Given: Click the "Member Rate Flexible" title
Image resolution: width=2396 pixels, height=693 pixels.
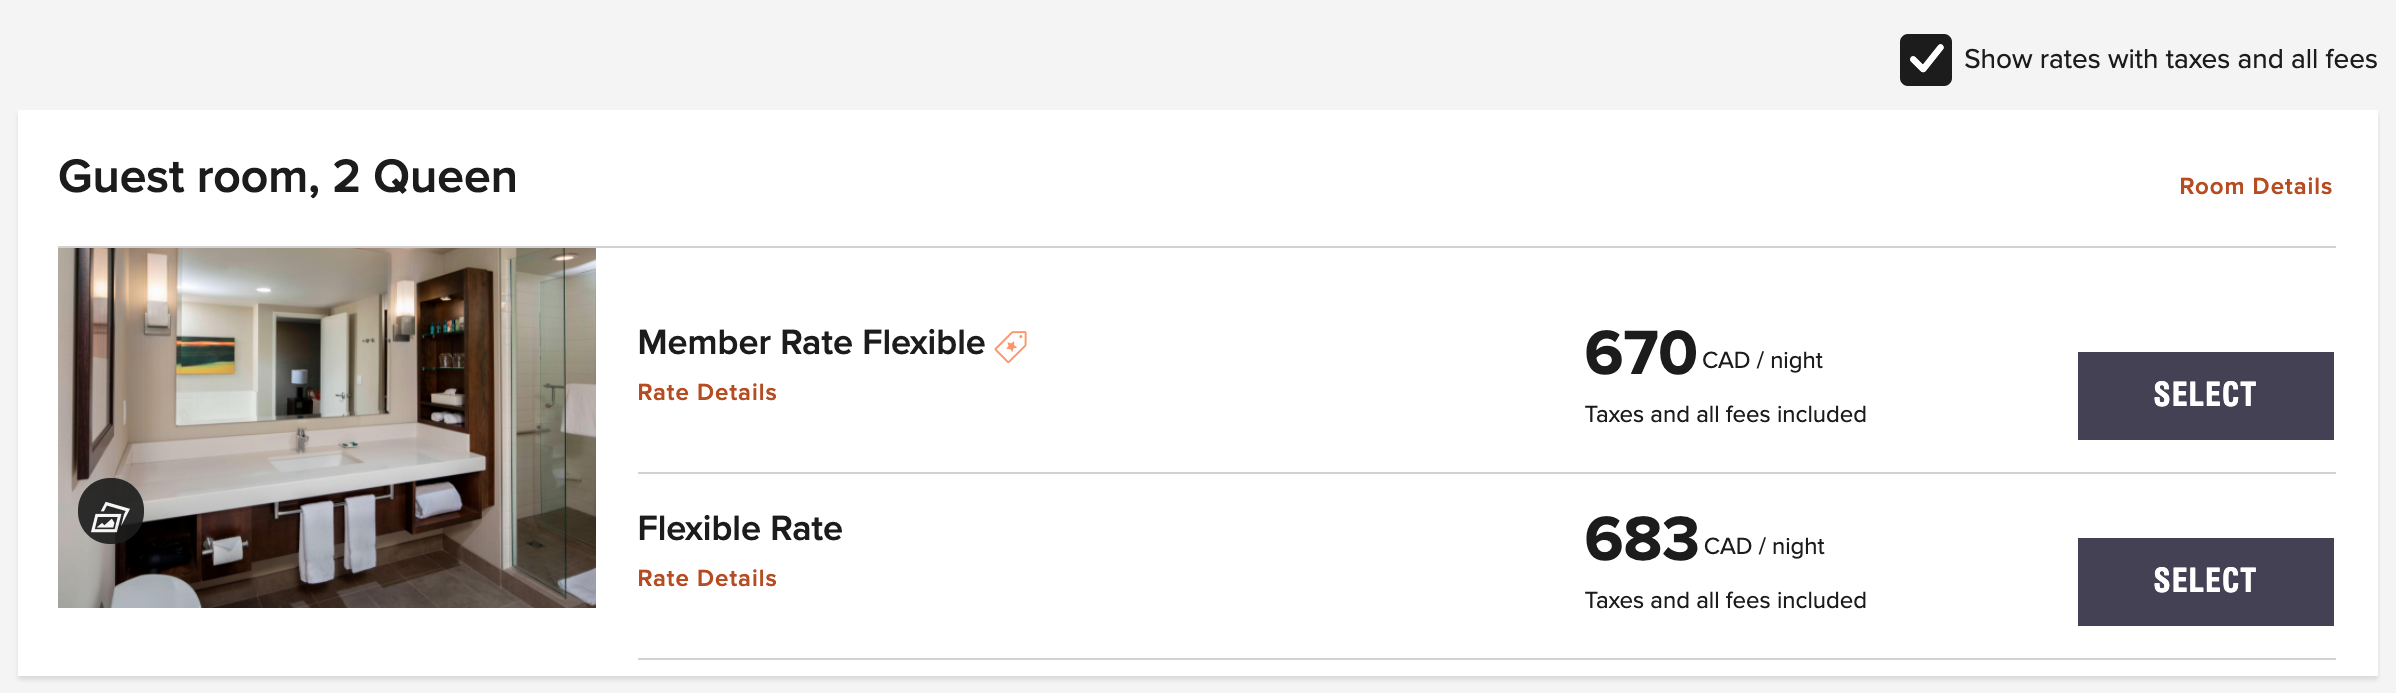Looking at the screenshot, I should point(811,342).
